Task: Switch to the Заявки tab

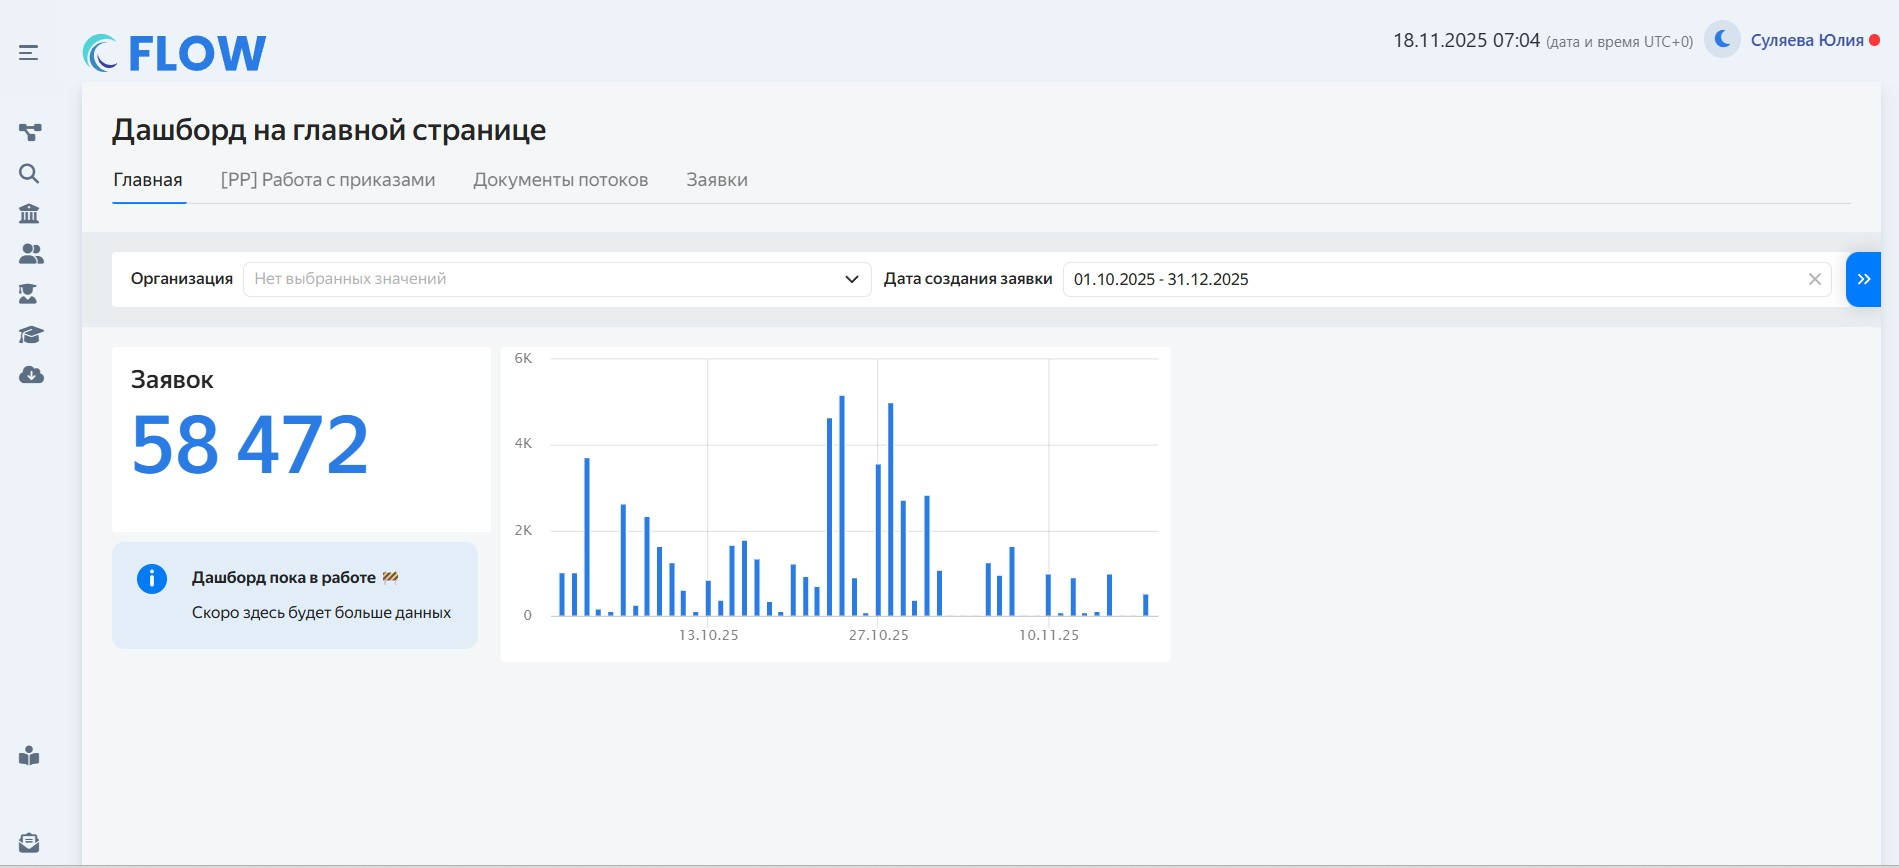Action: coord(716,180)
